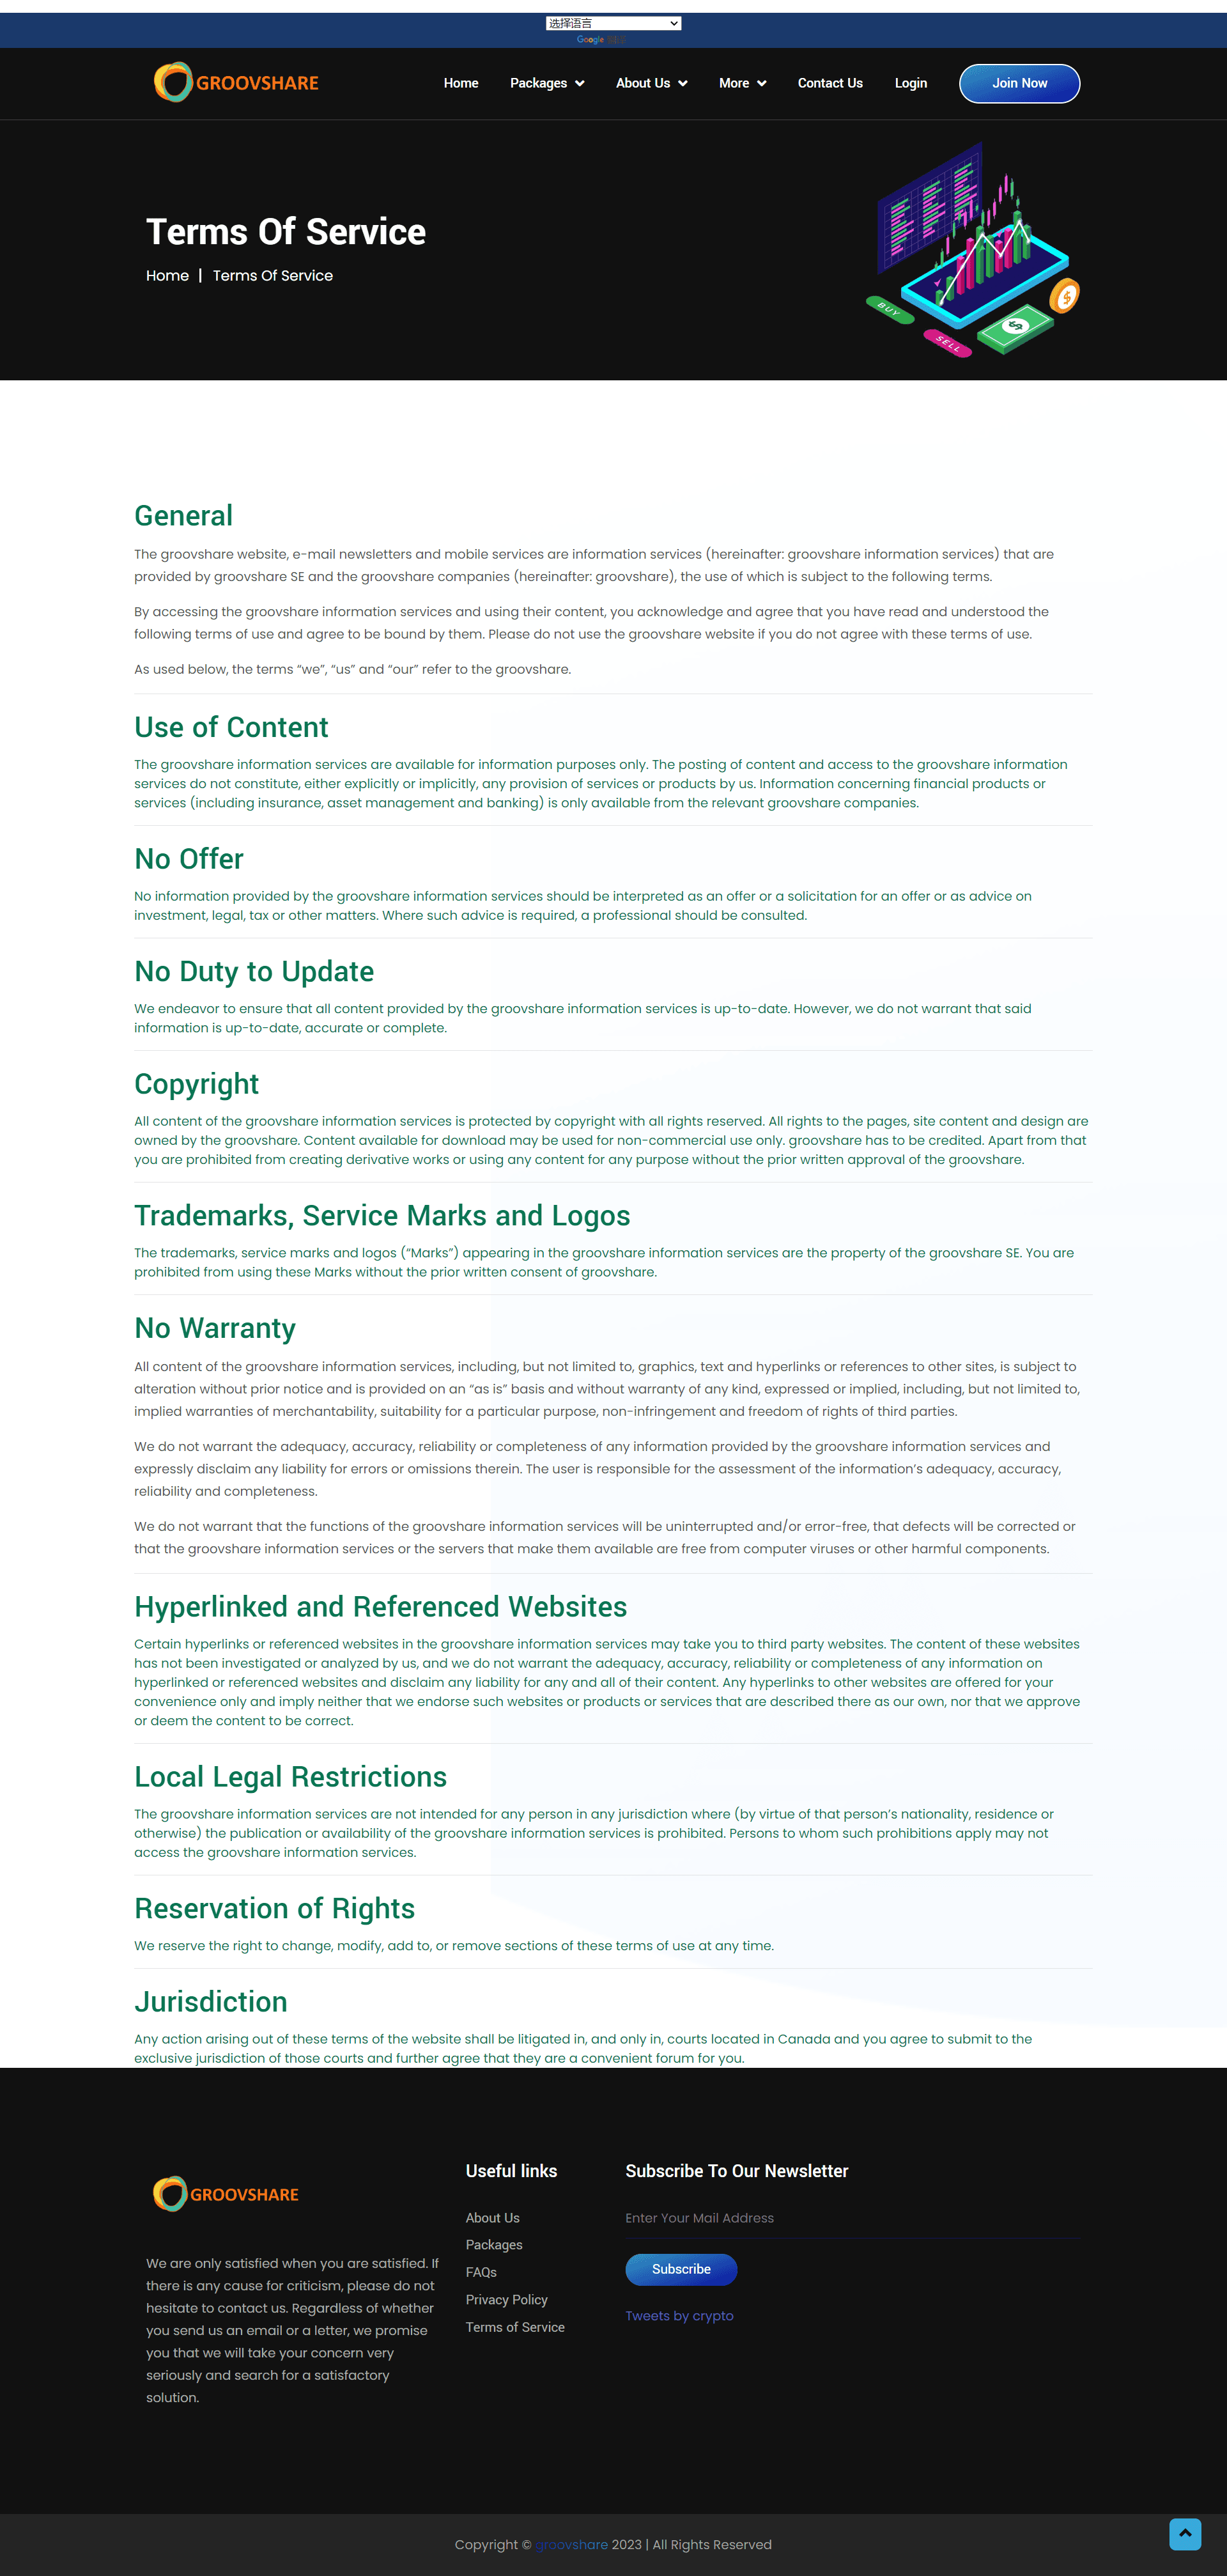Click the Contact Us menu item
Viewport: 1227px width, 2576px height.
828,84
